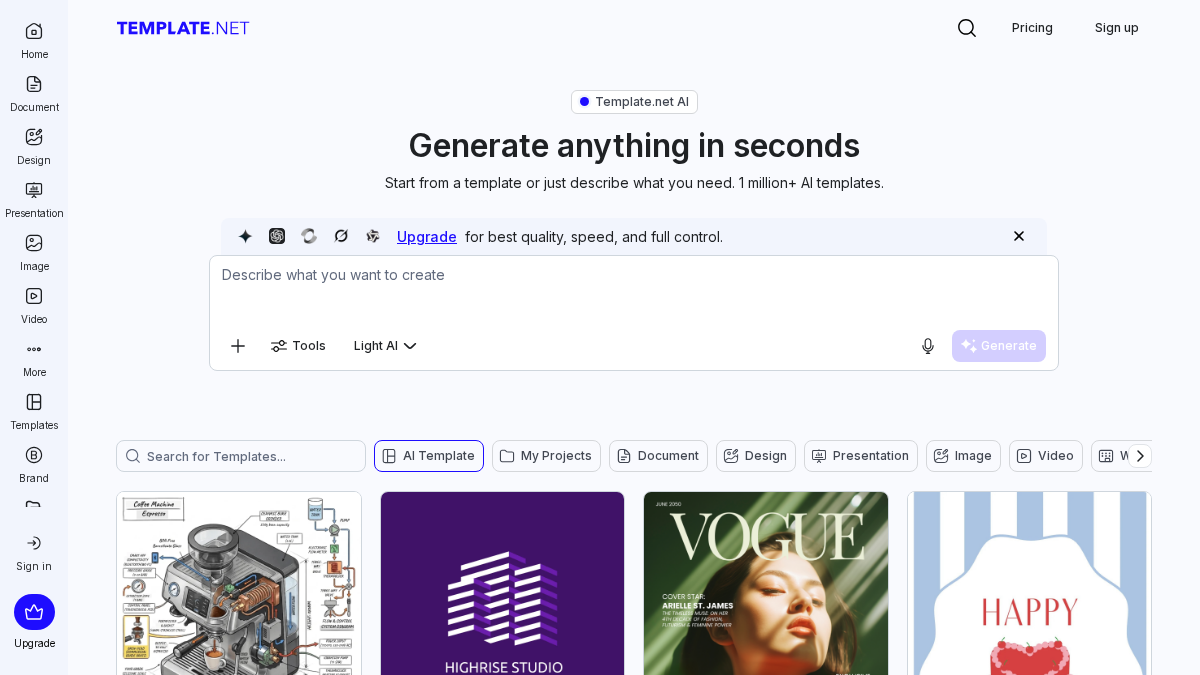Expand the Light AI model dropdown
The image size is (1200, 675).
pos(385,346)
